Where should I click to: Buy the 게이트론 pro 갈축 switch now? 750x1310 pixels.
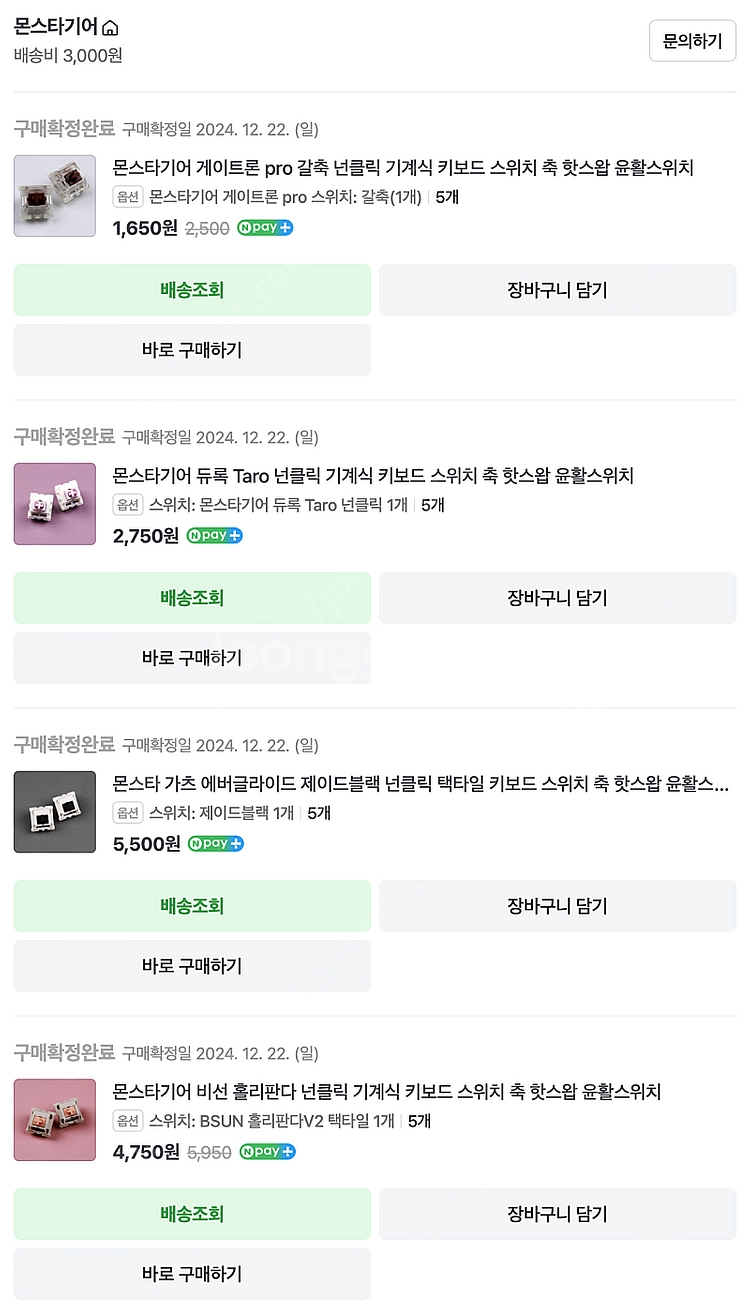192,350
